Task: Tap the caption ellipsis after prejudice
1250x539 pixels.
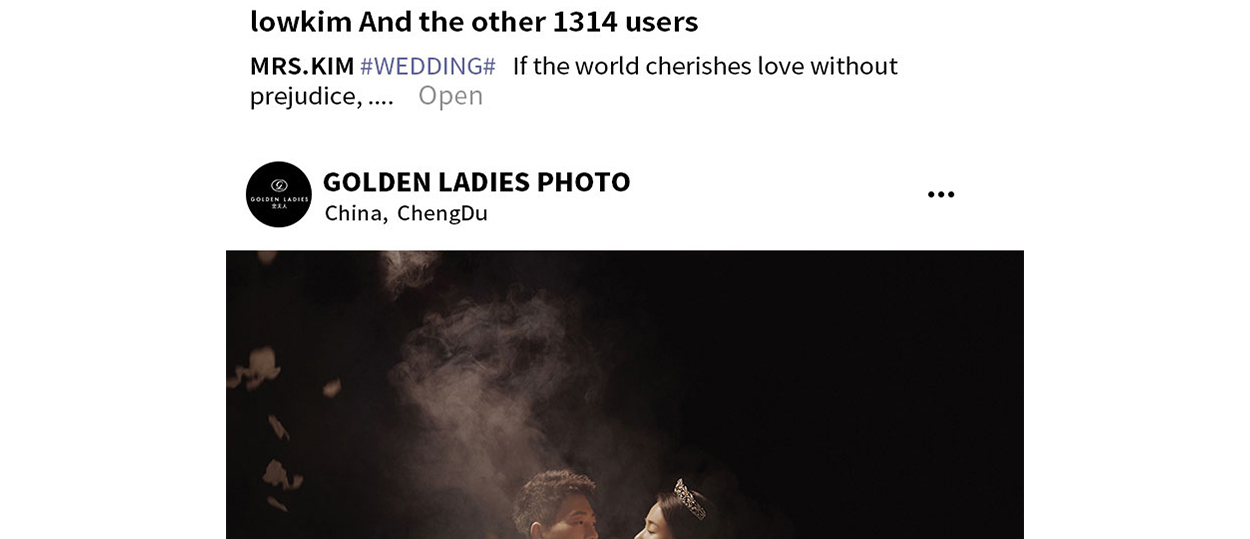Action: pos(381,98)
